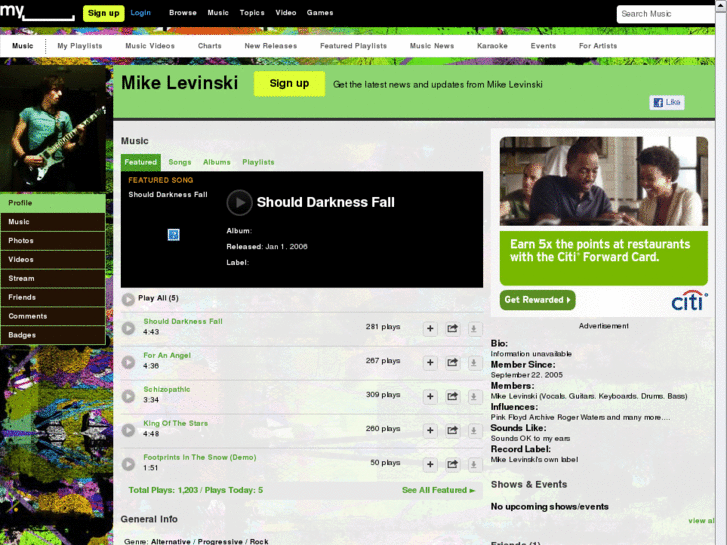Open the See All Featured link
727x545 pixels.
coord(439,490)
